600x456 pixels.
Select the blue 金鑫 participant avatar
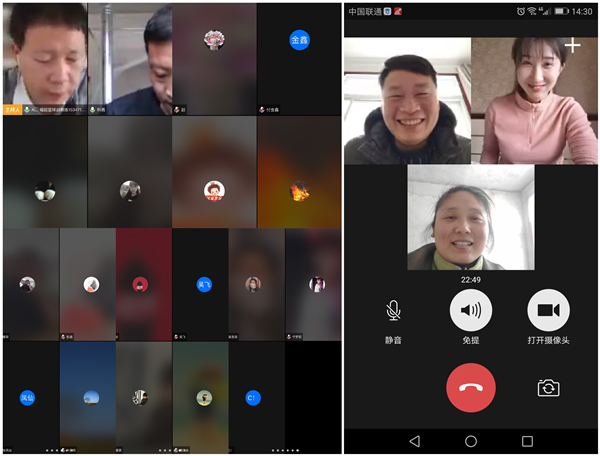[x=299, y=40]
